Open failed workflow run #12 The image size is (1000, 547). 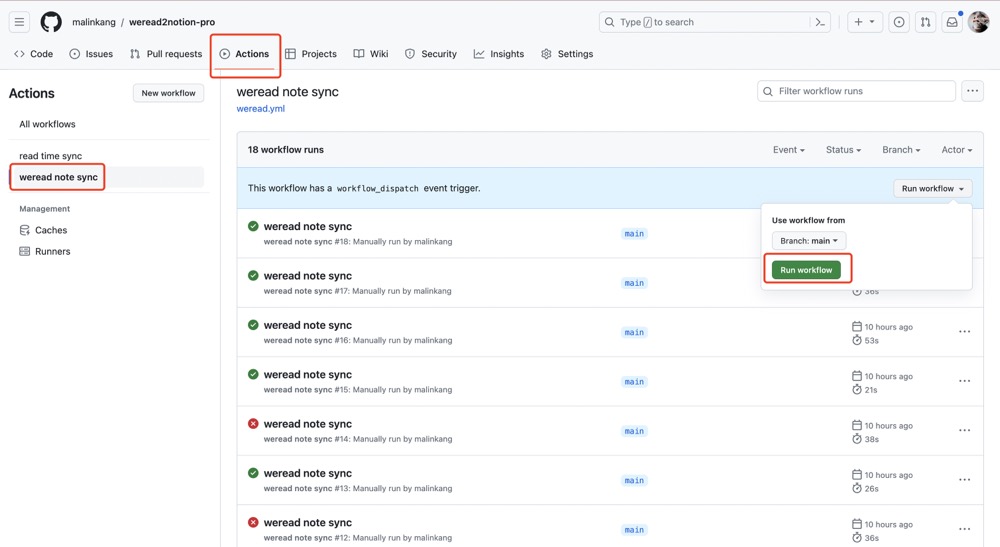tap(307, 523)
